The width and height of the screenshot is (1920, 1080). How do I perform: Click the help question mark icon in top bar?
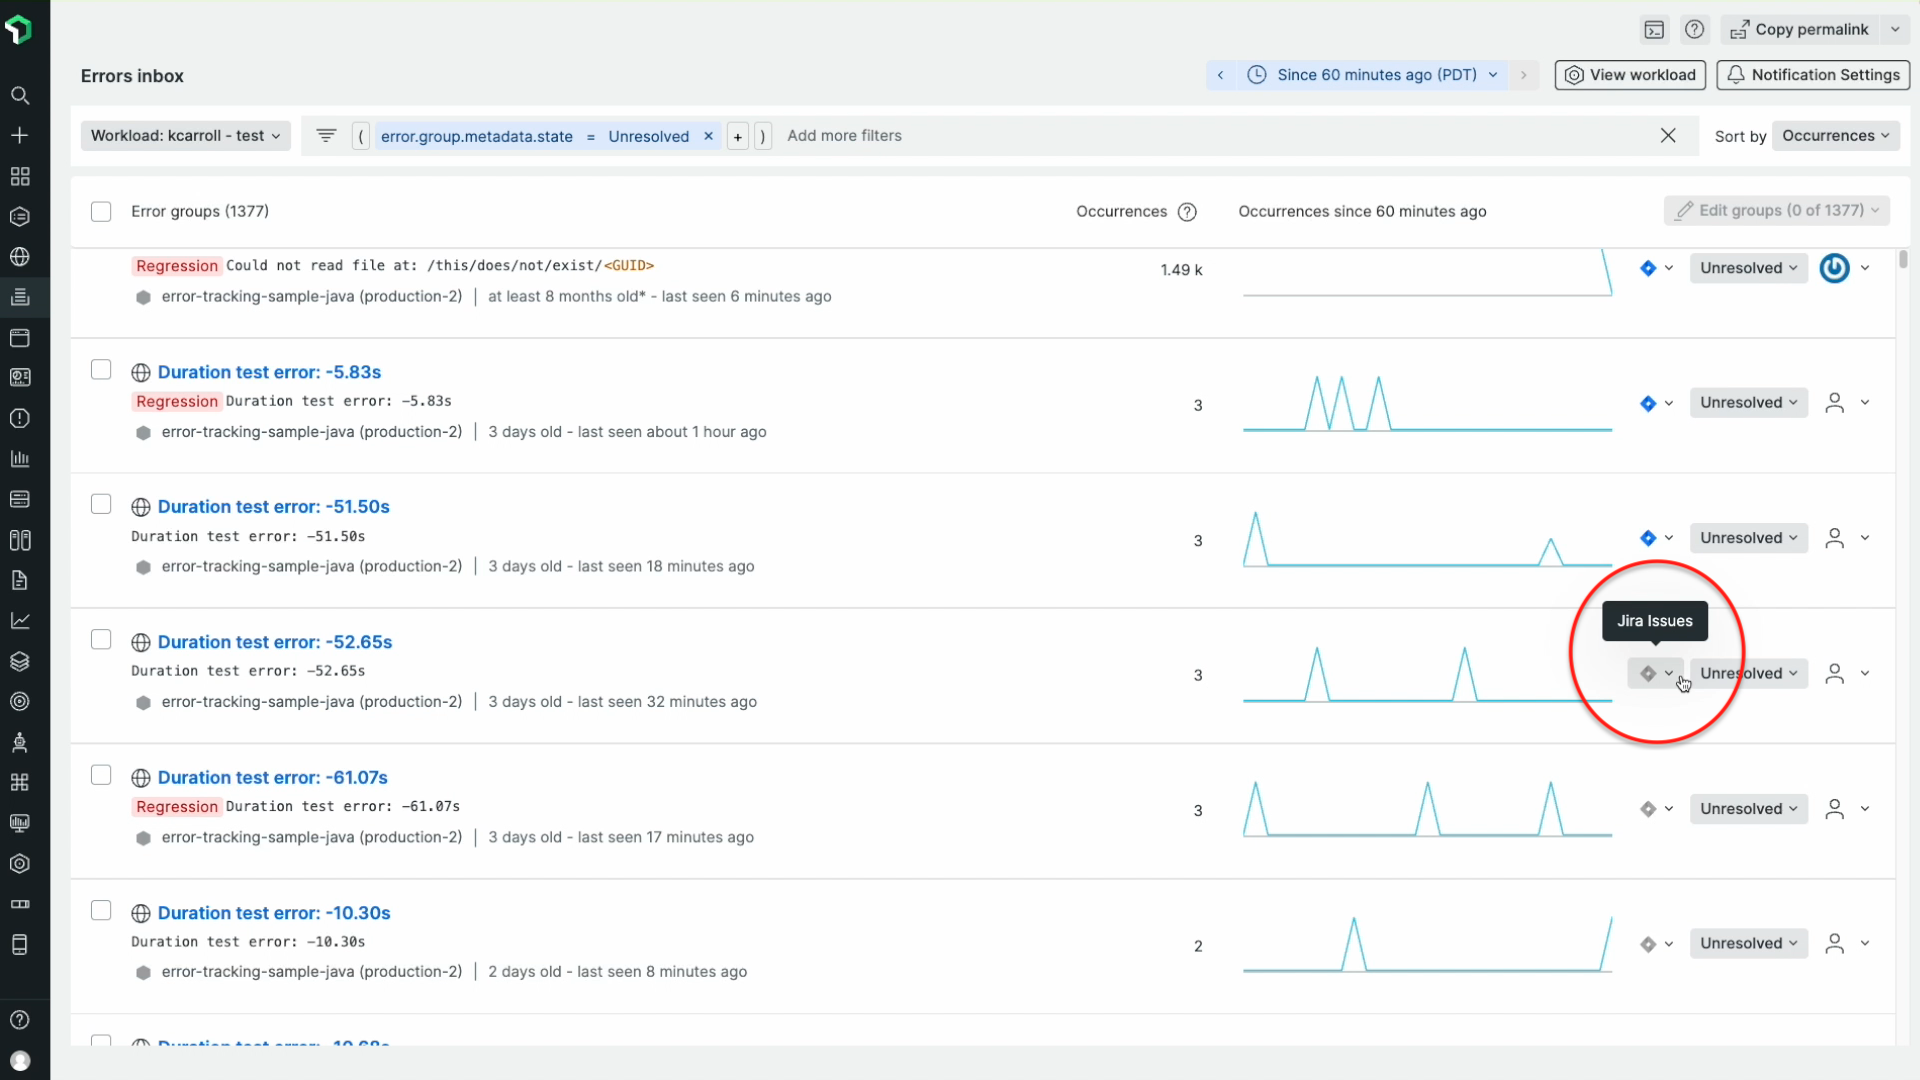click(1694, 30)
